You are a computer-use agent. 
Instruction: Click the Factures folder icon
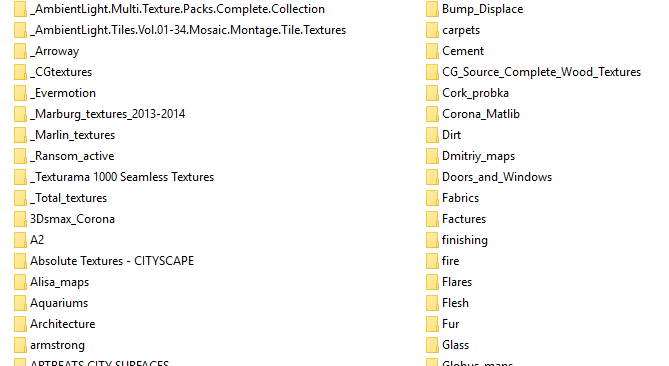coord(432,219)
